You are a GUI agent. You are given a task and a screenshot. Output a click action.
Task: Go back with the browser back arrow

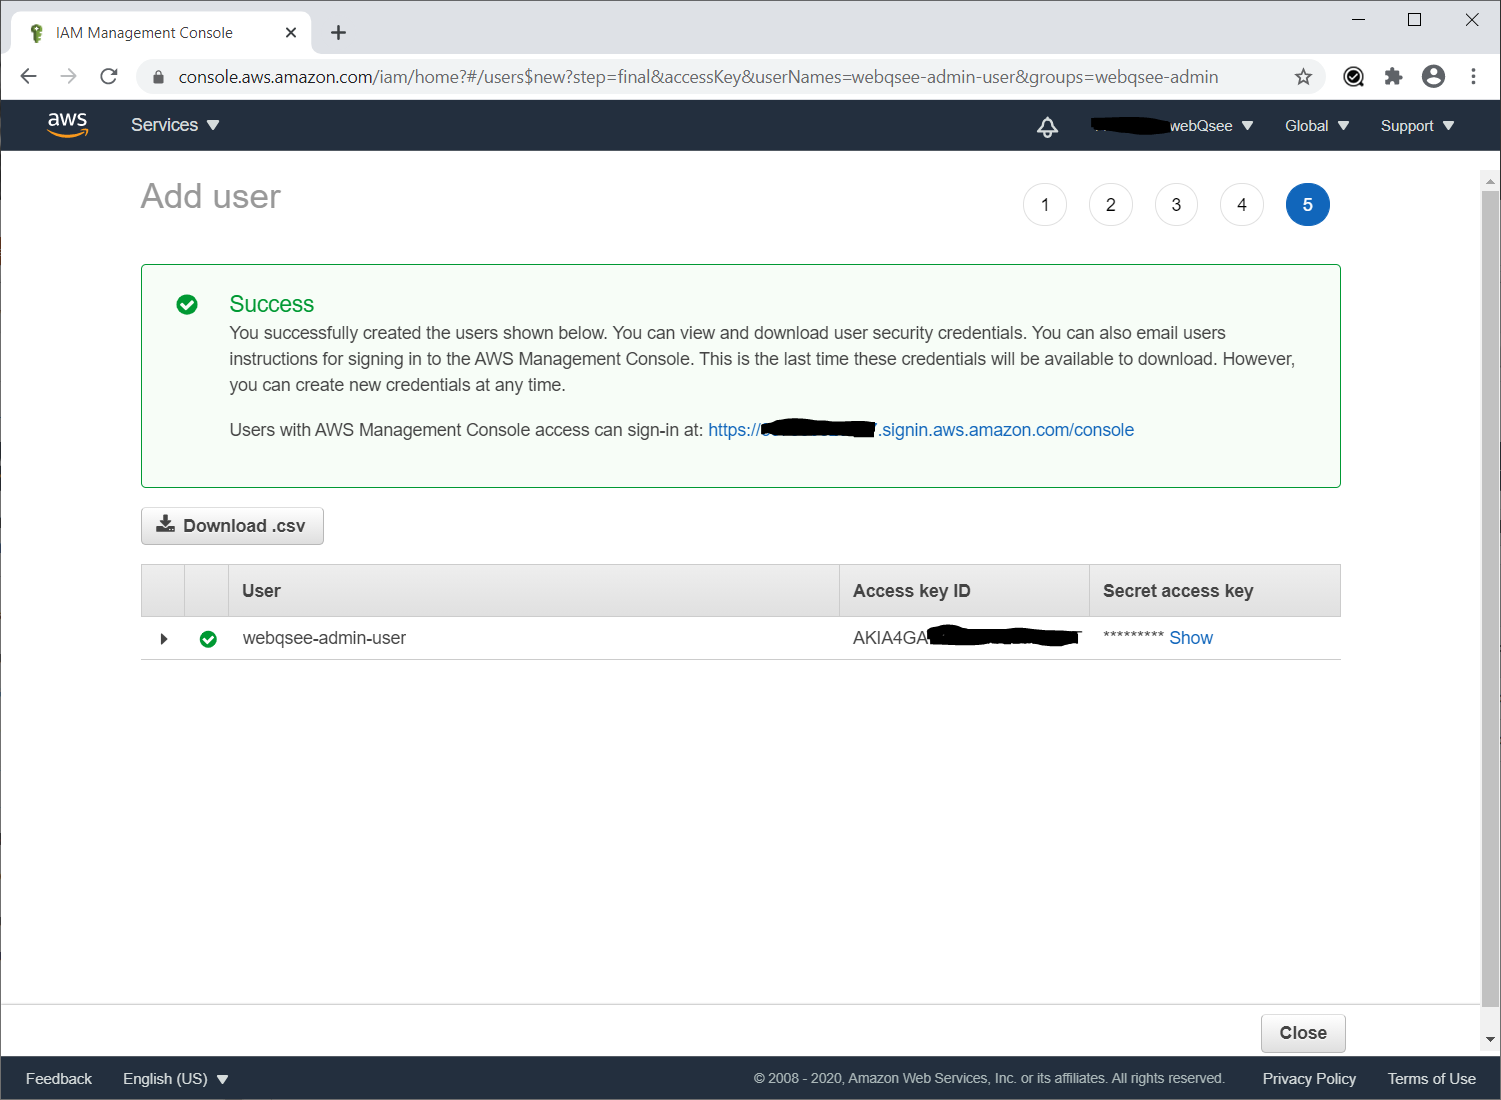click(x=28, y=76)
